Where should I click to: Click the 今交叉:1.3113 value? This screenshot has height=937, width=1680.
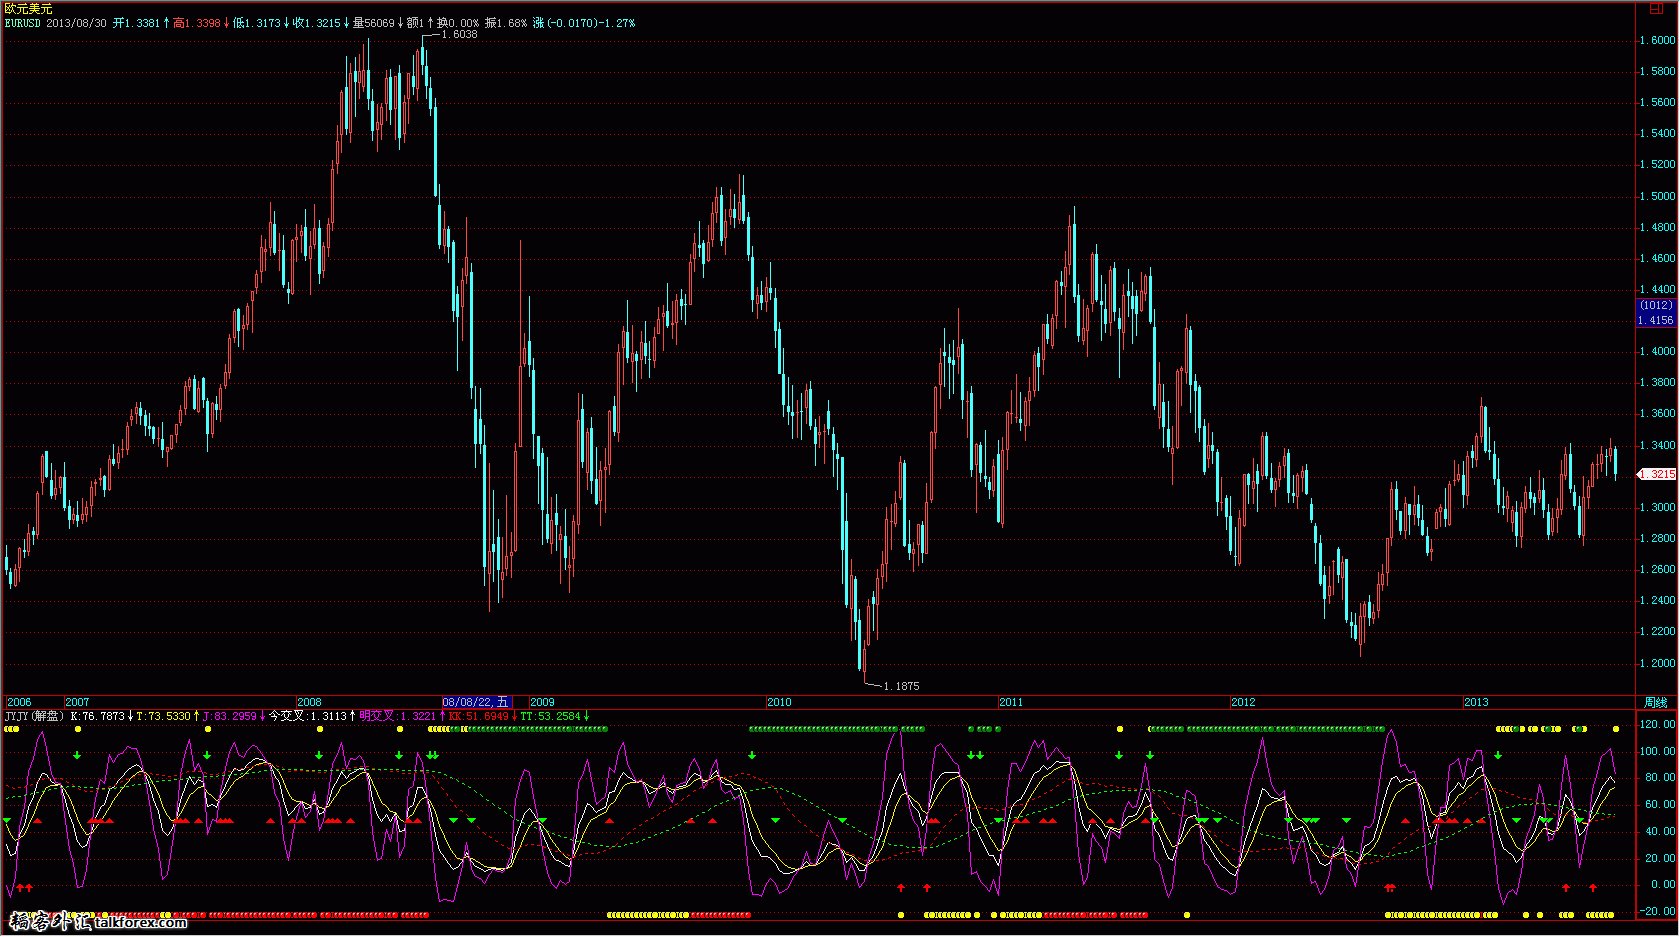pos(308,716)
